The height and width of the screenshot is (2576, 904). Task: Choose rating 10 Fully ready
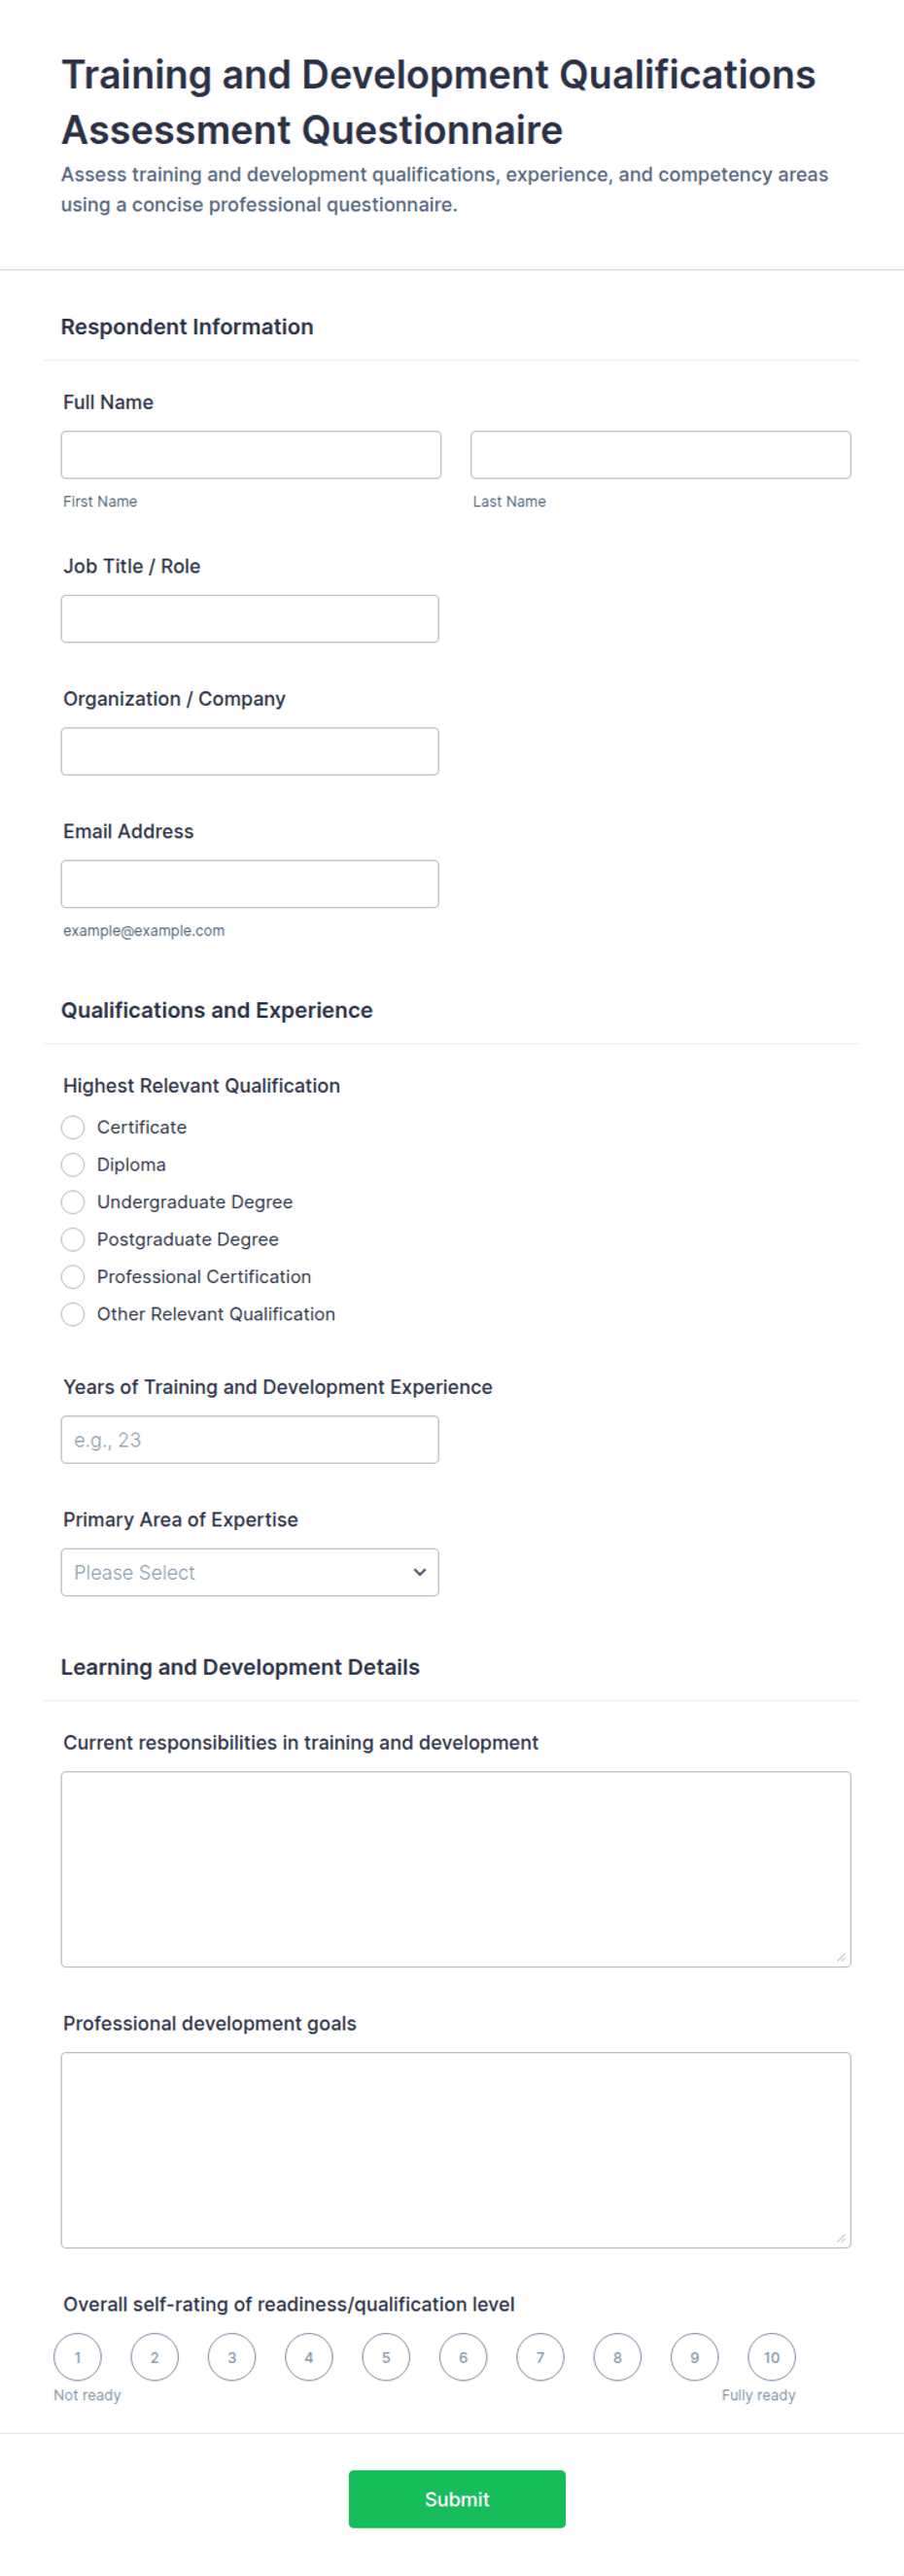tap(772, 2357)
